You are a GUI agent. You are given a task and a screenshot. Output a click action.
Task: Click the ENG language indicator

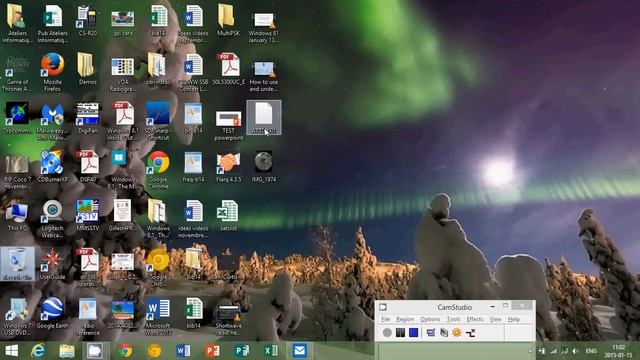tap(591, 351)
